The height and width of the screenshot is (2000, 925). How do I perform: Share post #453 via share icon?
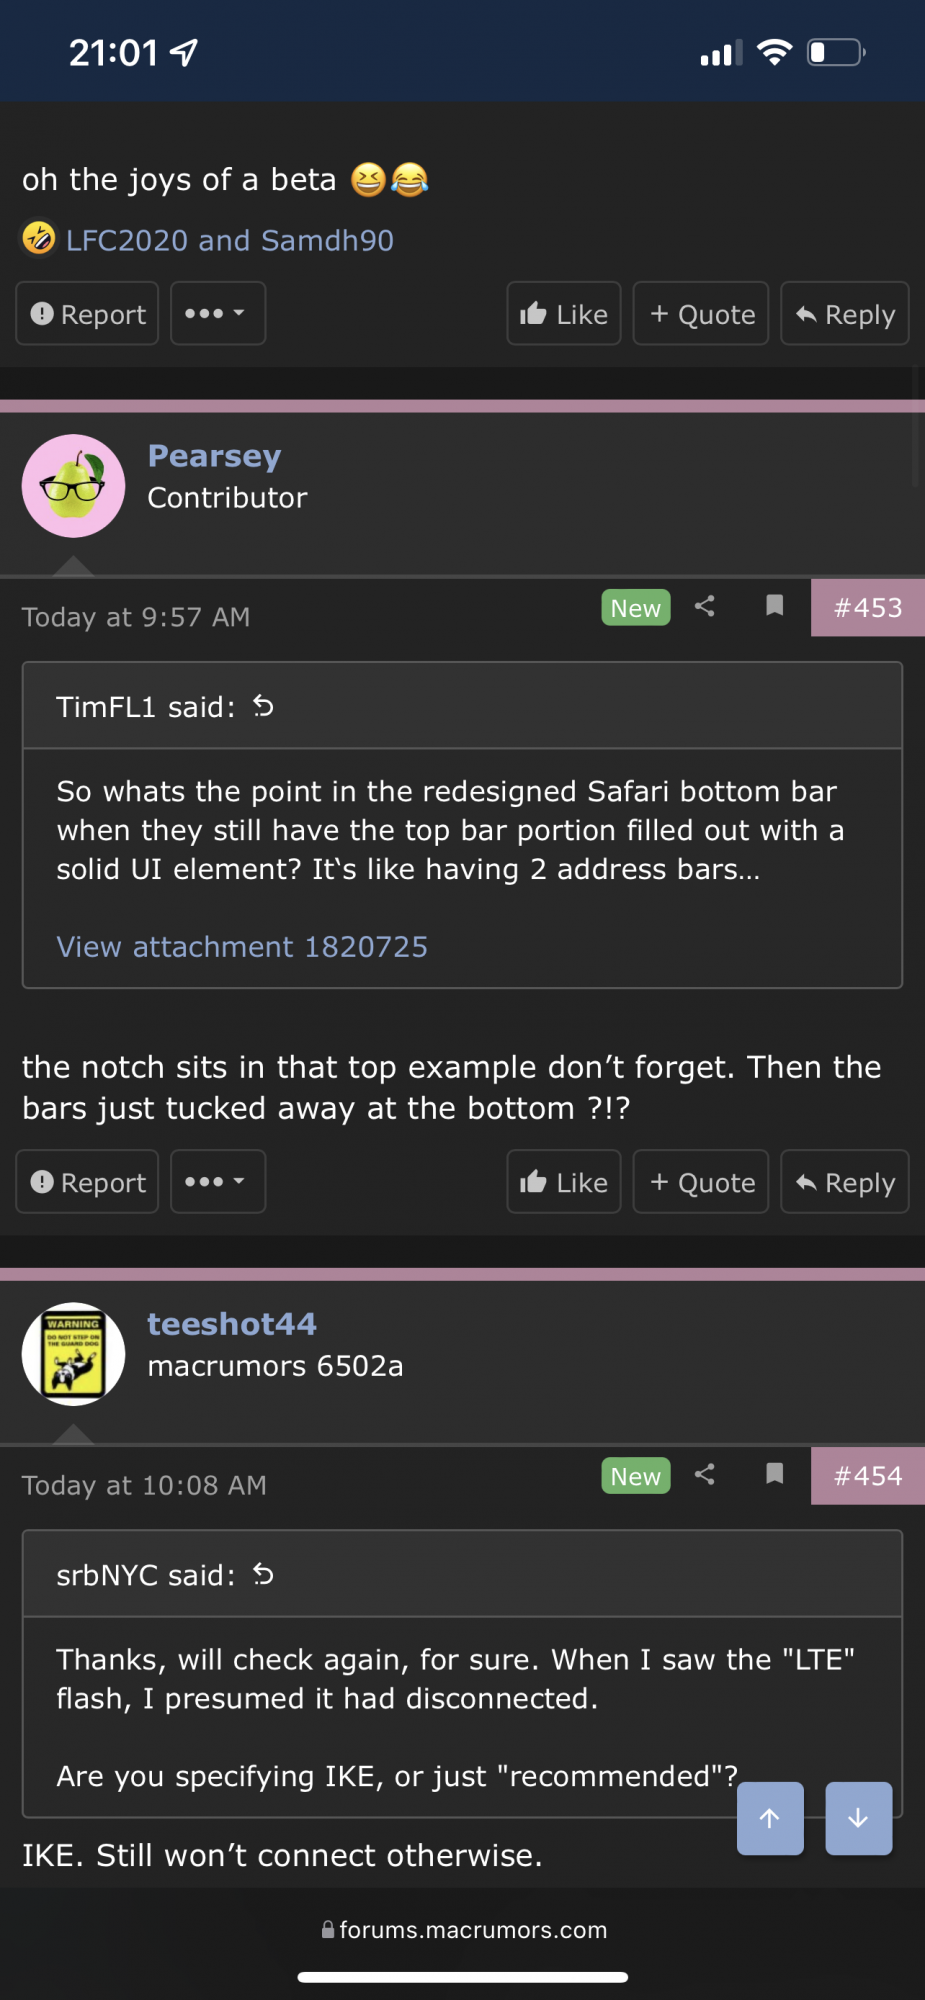point(704,606)
